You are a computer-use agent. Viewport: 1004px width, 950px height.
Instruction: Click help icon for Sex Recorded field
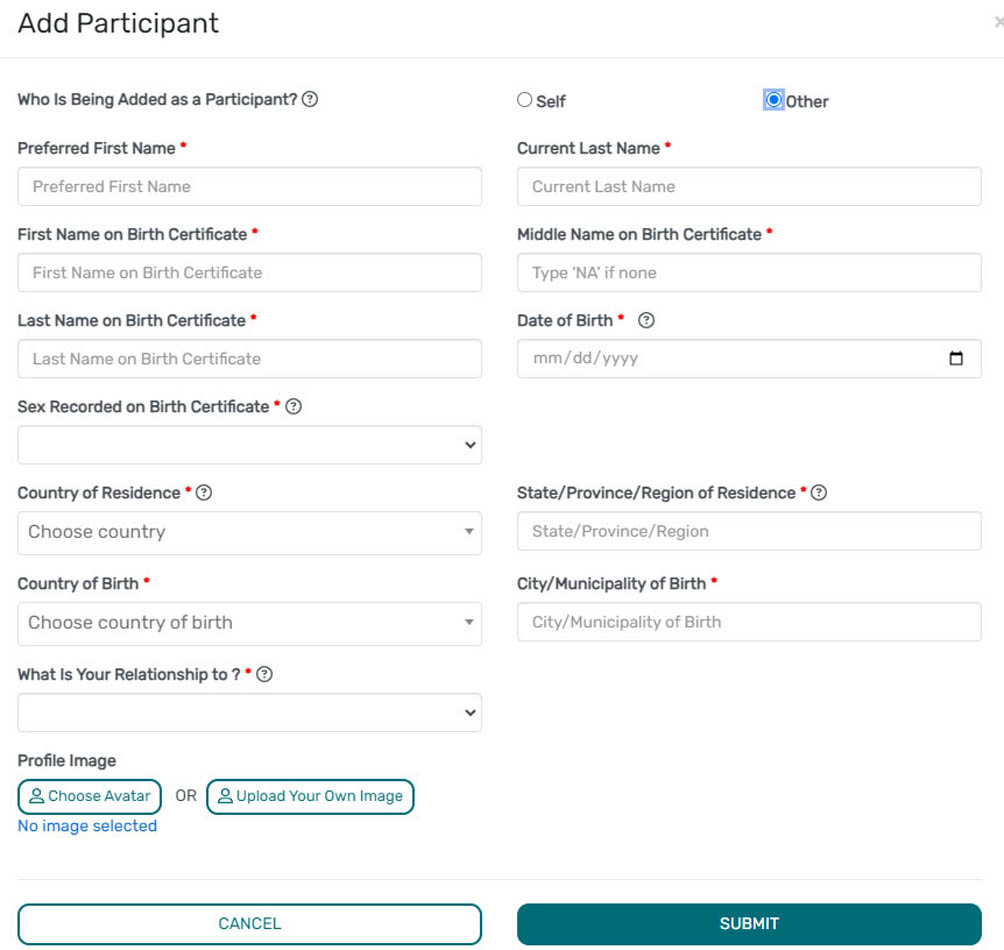[x=294, y=406]
